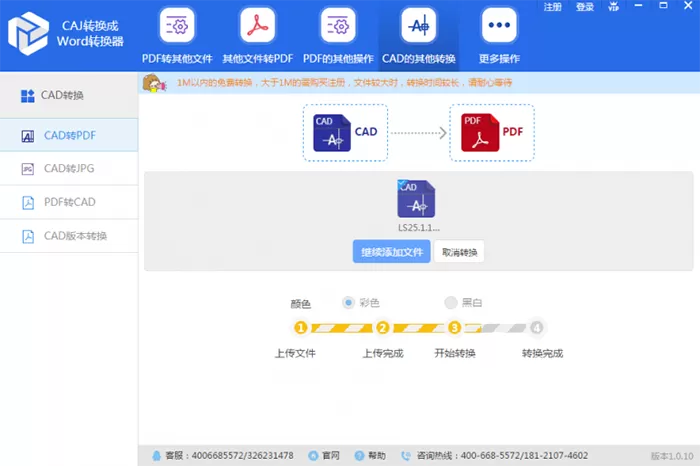Click the VIP crown icon in title bar

614,7
